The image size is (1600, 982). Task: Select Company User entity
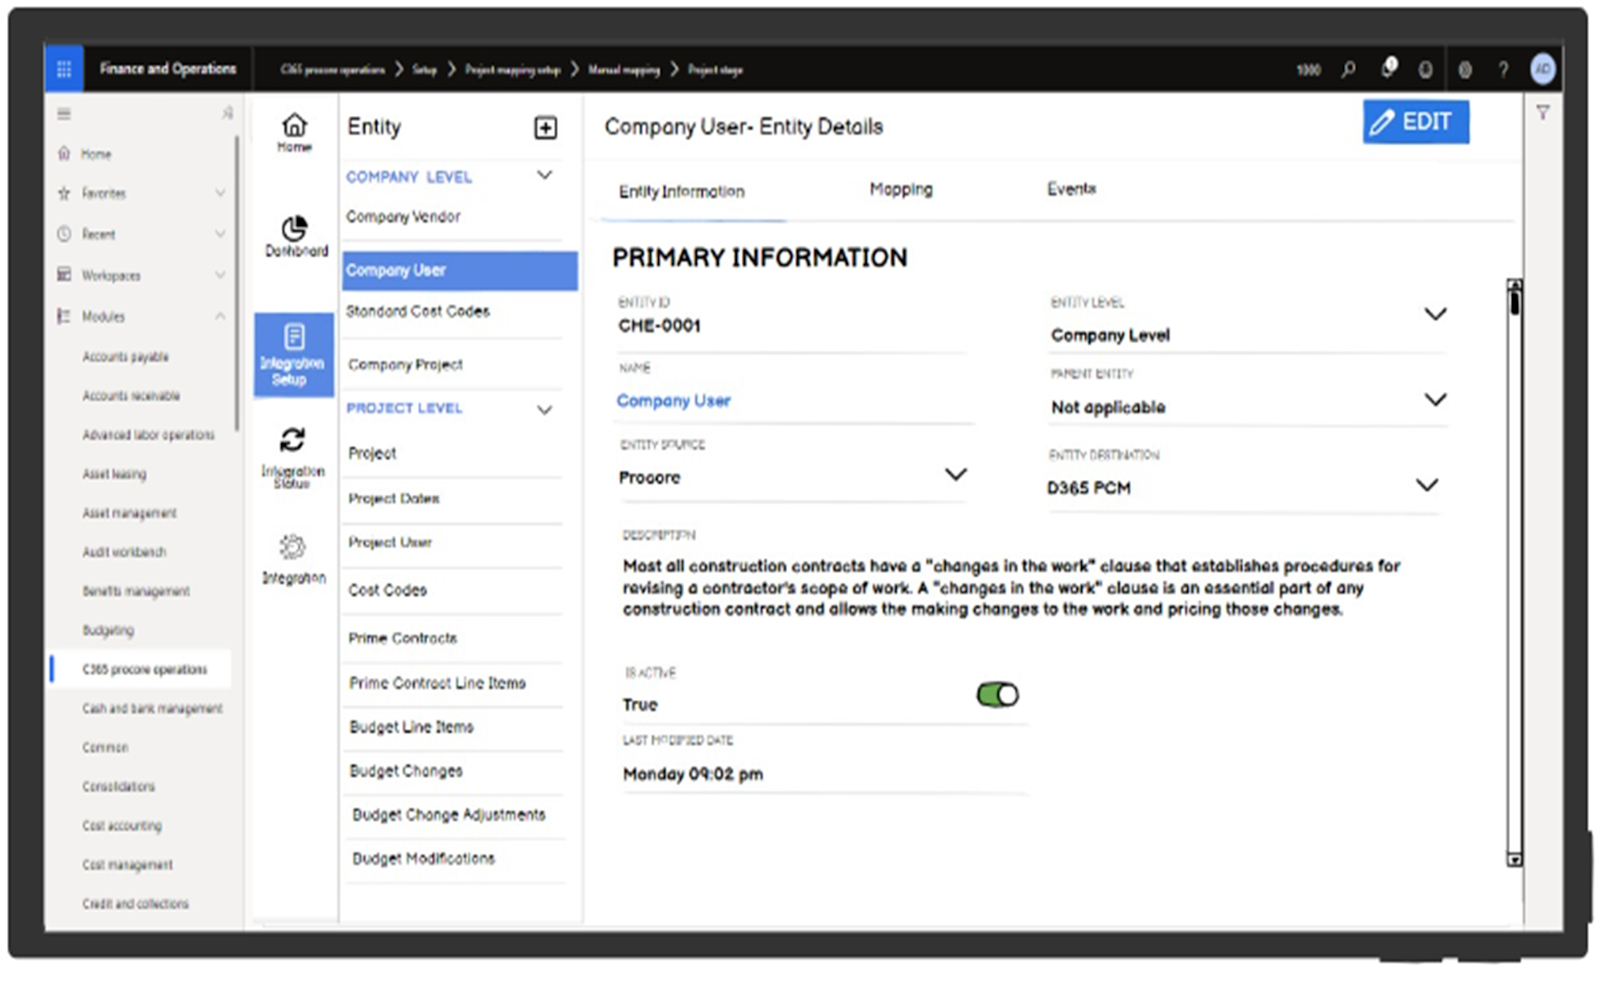pyautogui.click(x=460, y=270)
